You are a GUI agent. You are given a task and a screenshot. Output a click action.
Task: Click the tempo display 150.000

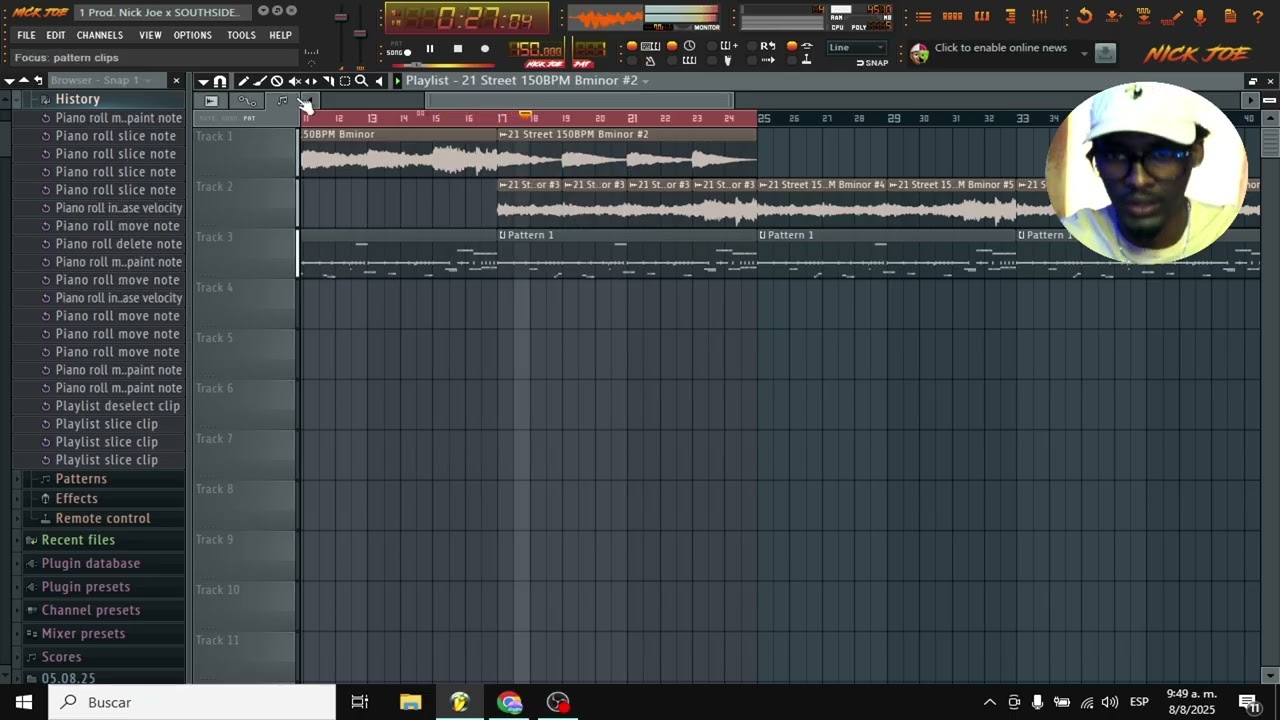(x=536, y=50)
